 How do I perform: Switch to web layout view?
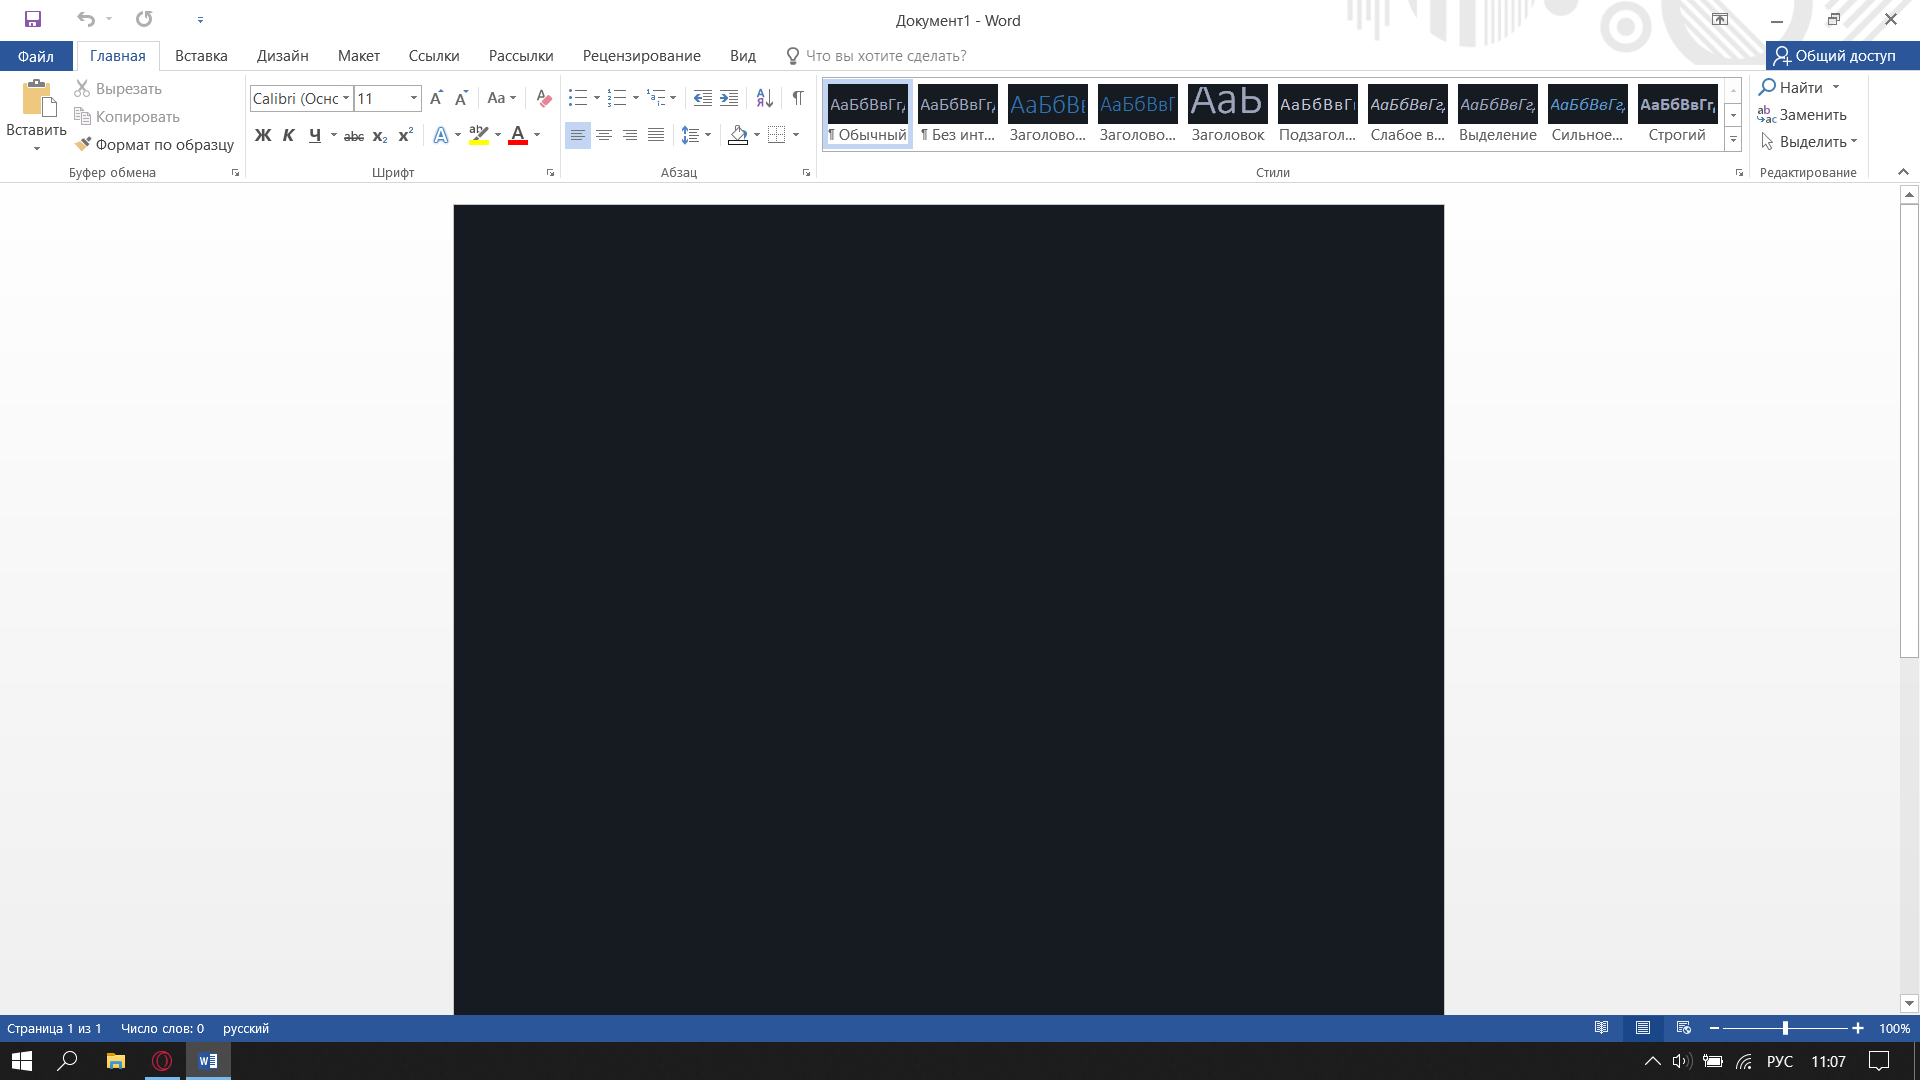1684,1028
